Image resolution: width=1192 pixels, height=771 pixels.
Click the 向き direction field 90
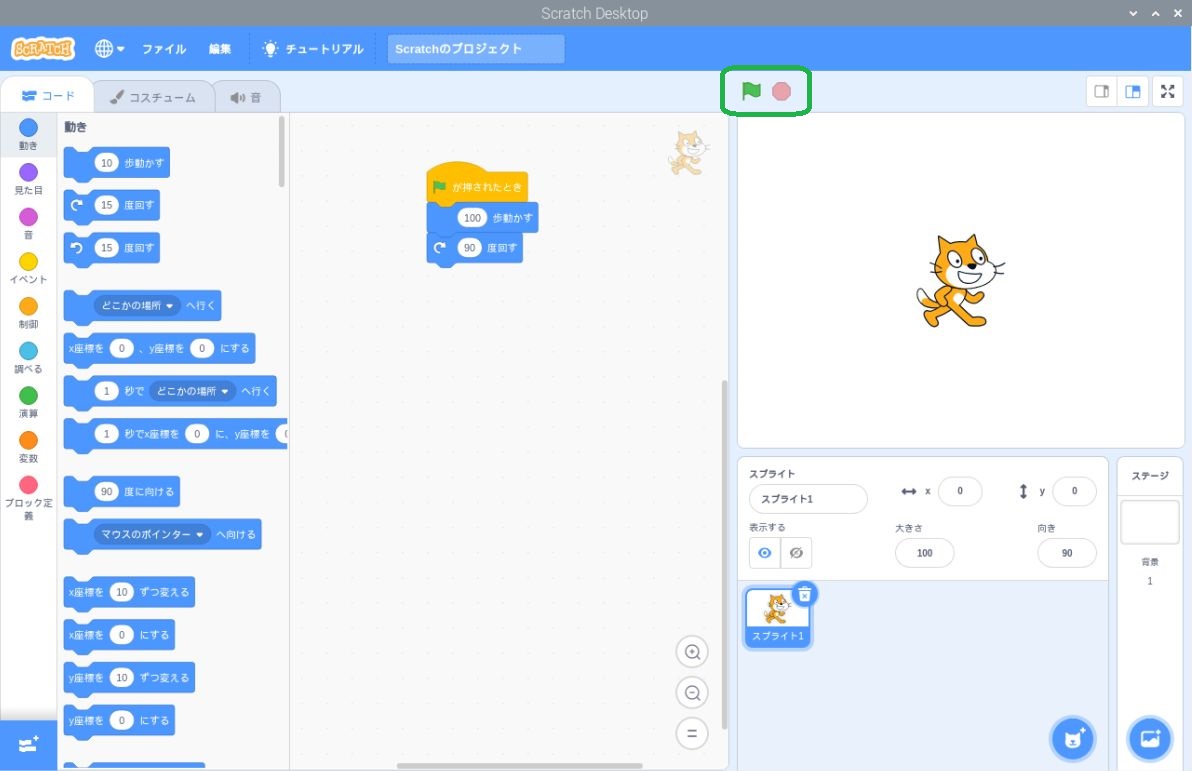point(1067,553)
